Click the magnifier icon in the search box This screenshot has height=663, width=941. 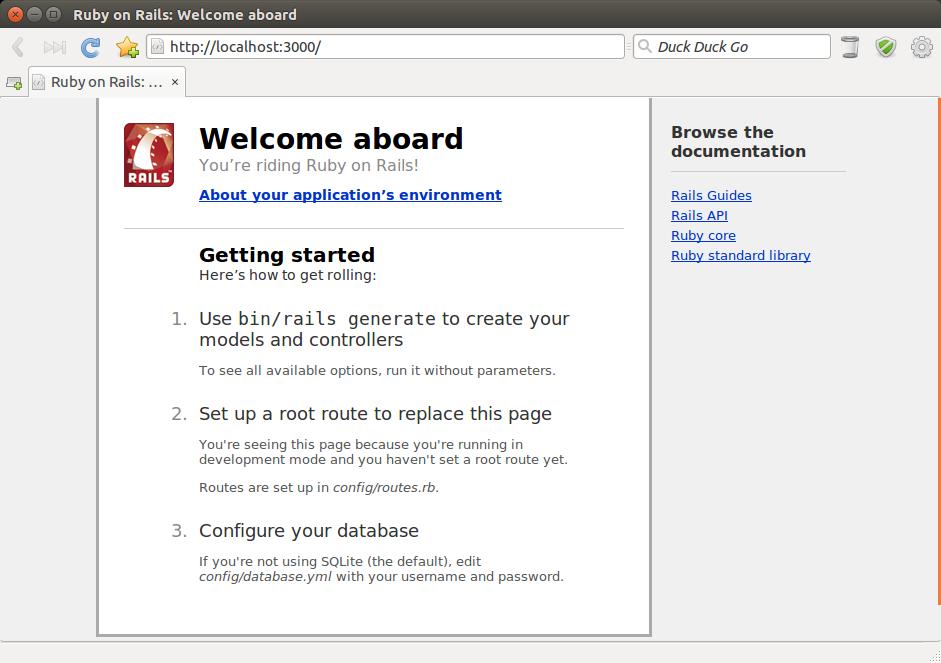tap(645, 46)
